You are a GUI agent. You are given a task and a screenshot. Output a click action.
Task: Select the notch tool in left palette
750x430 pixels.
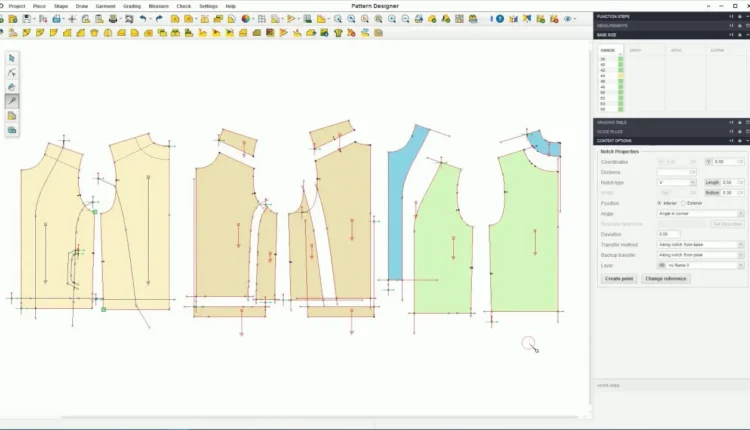[x=12, y=101]
